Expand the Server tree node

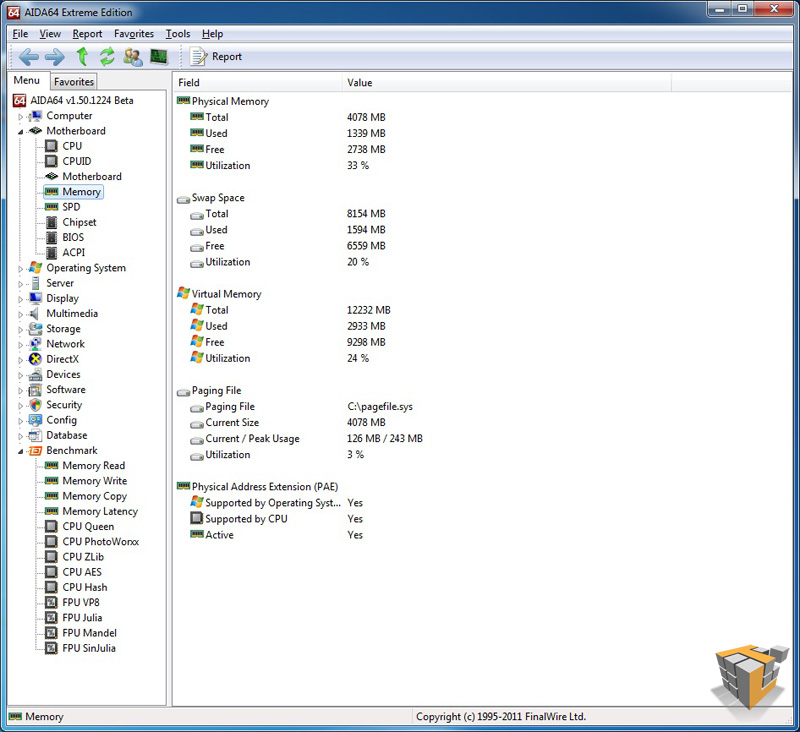click(20, 284)
